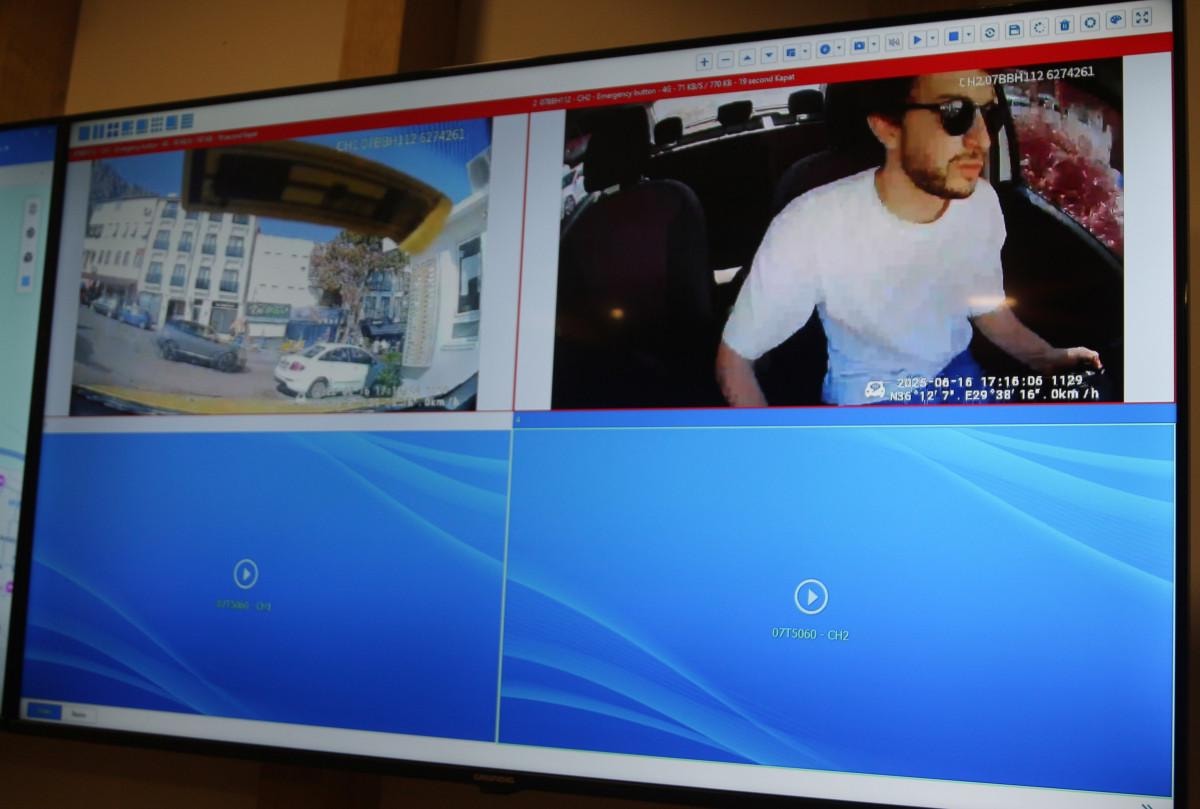Click the save (floppy disk) icon

[1014, 31]
